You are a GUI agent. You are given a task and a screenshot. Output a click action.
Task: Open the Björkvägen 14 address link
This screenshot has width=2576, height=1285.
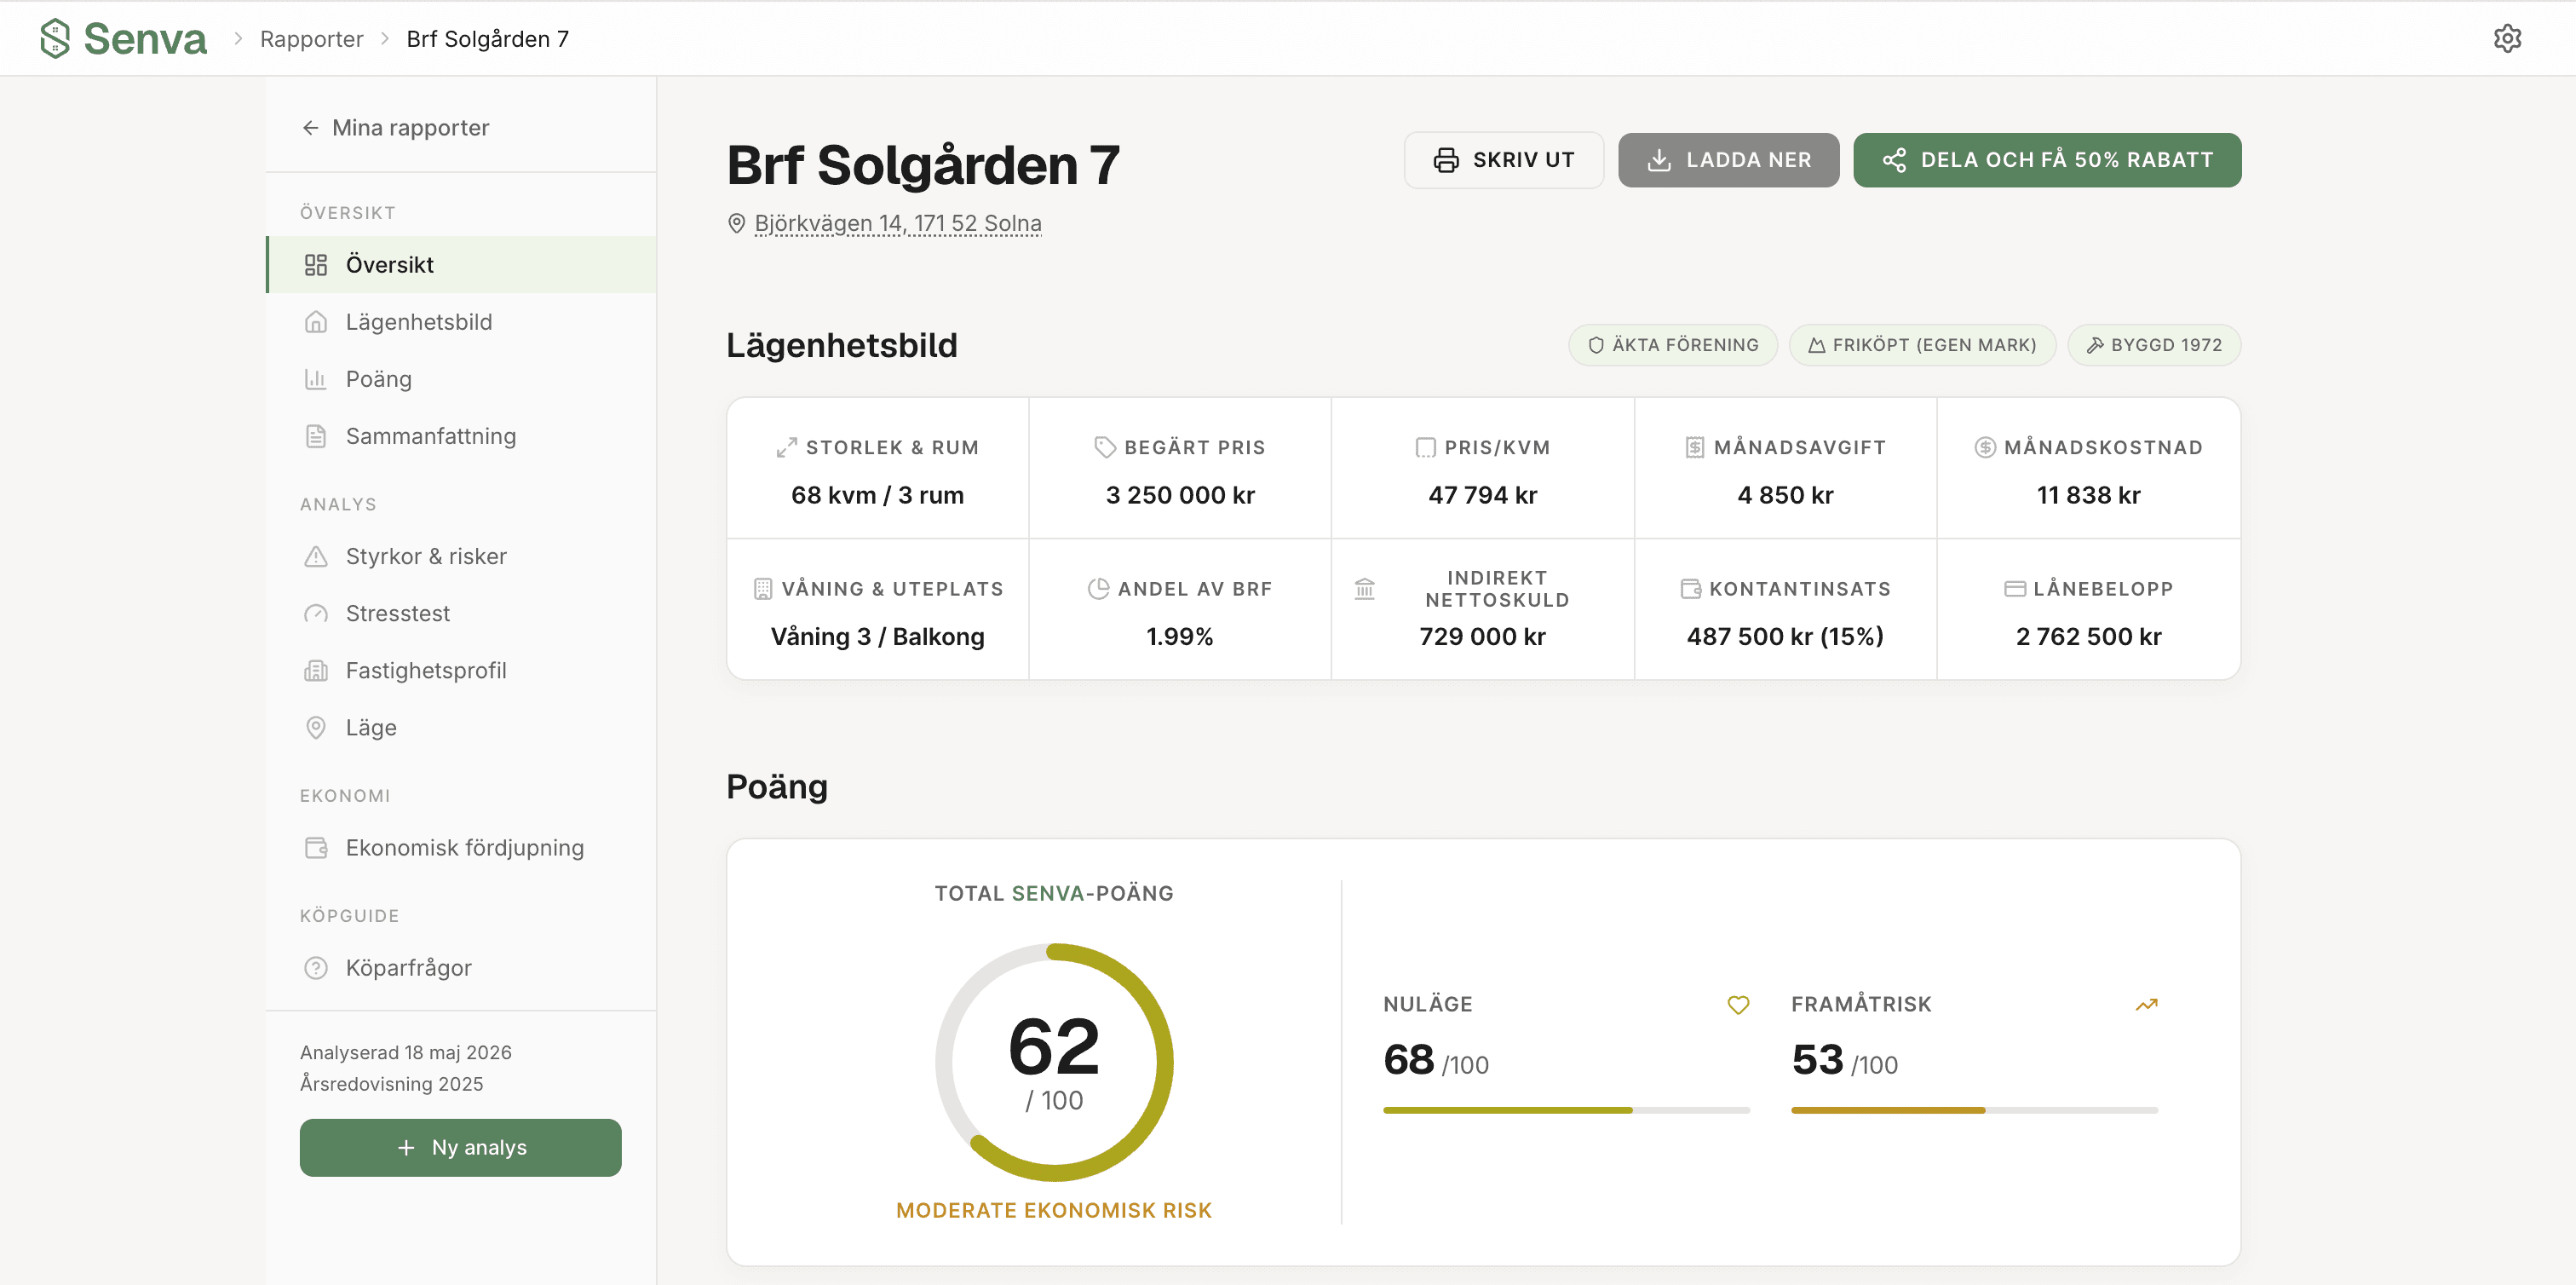click(x=897, y=223)
